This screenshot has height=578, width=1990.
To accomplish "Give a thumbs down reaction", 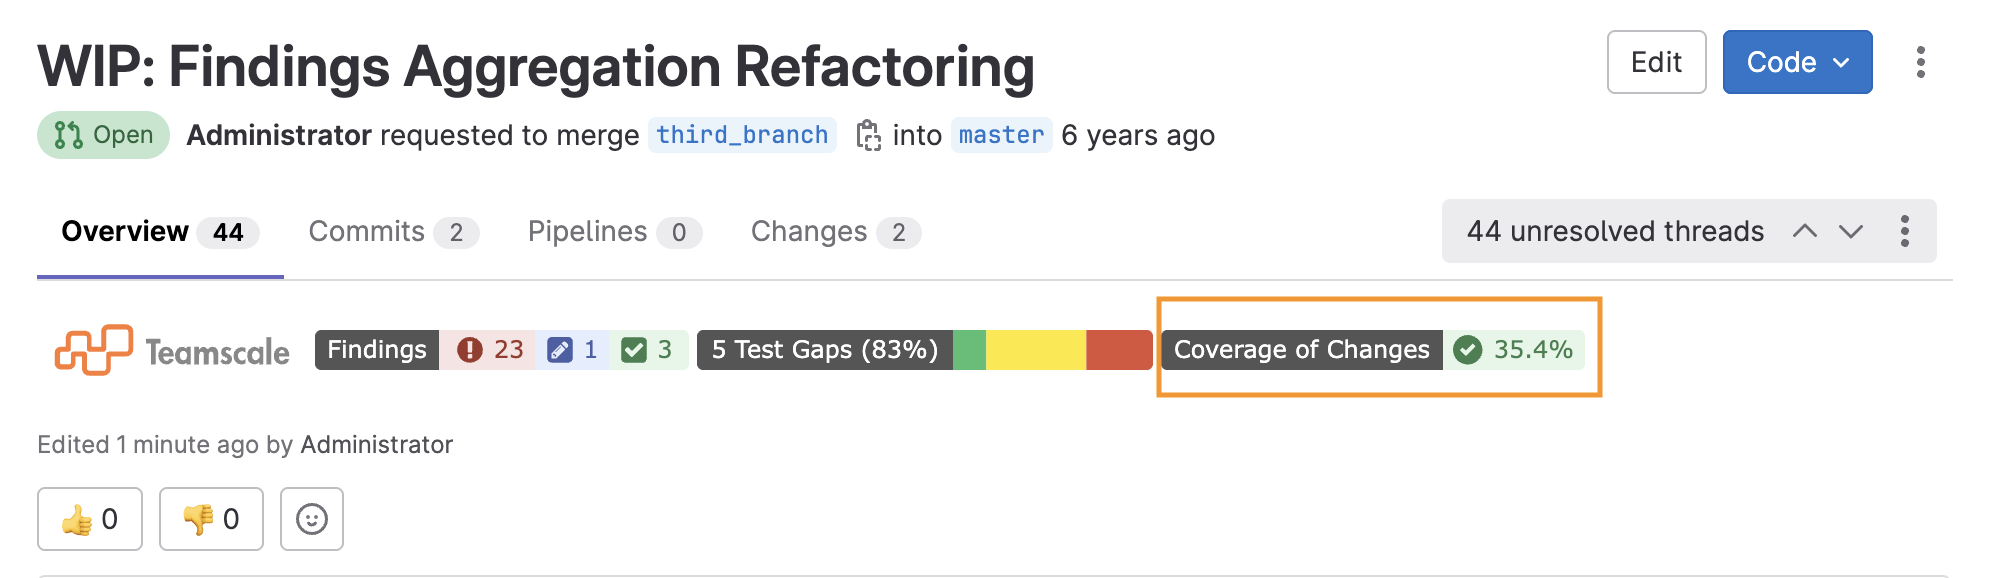I will coord(210,519).
